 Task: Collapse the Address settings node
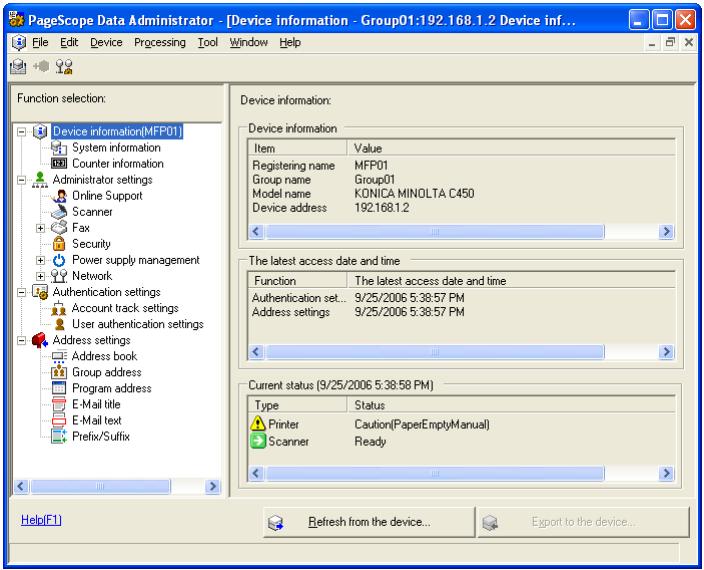click(22, 341)
